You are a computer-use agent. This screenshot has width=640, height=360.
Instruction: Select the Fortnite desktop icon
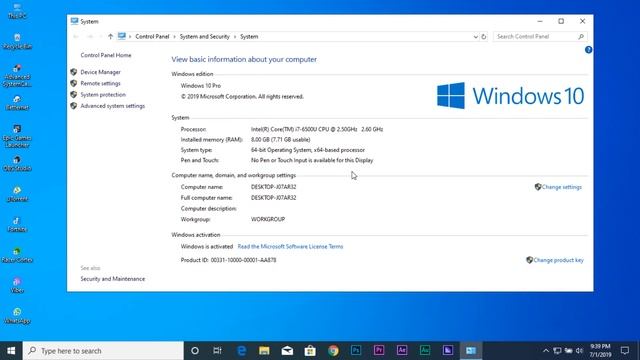[x=17, y=224]
